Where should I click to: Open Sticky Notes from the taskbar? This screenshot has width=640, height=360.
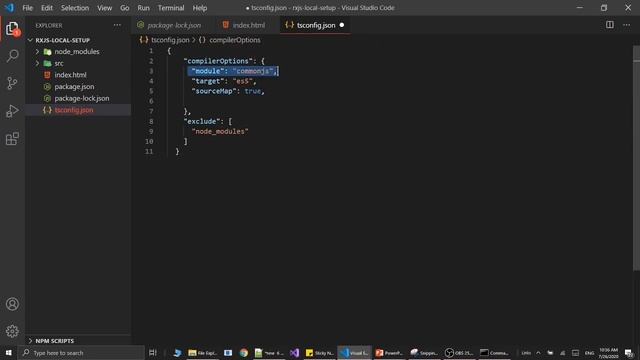[320, 353]
